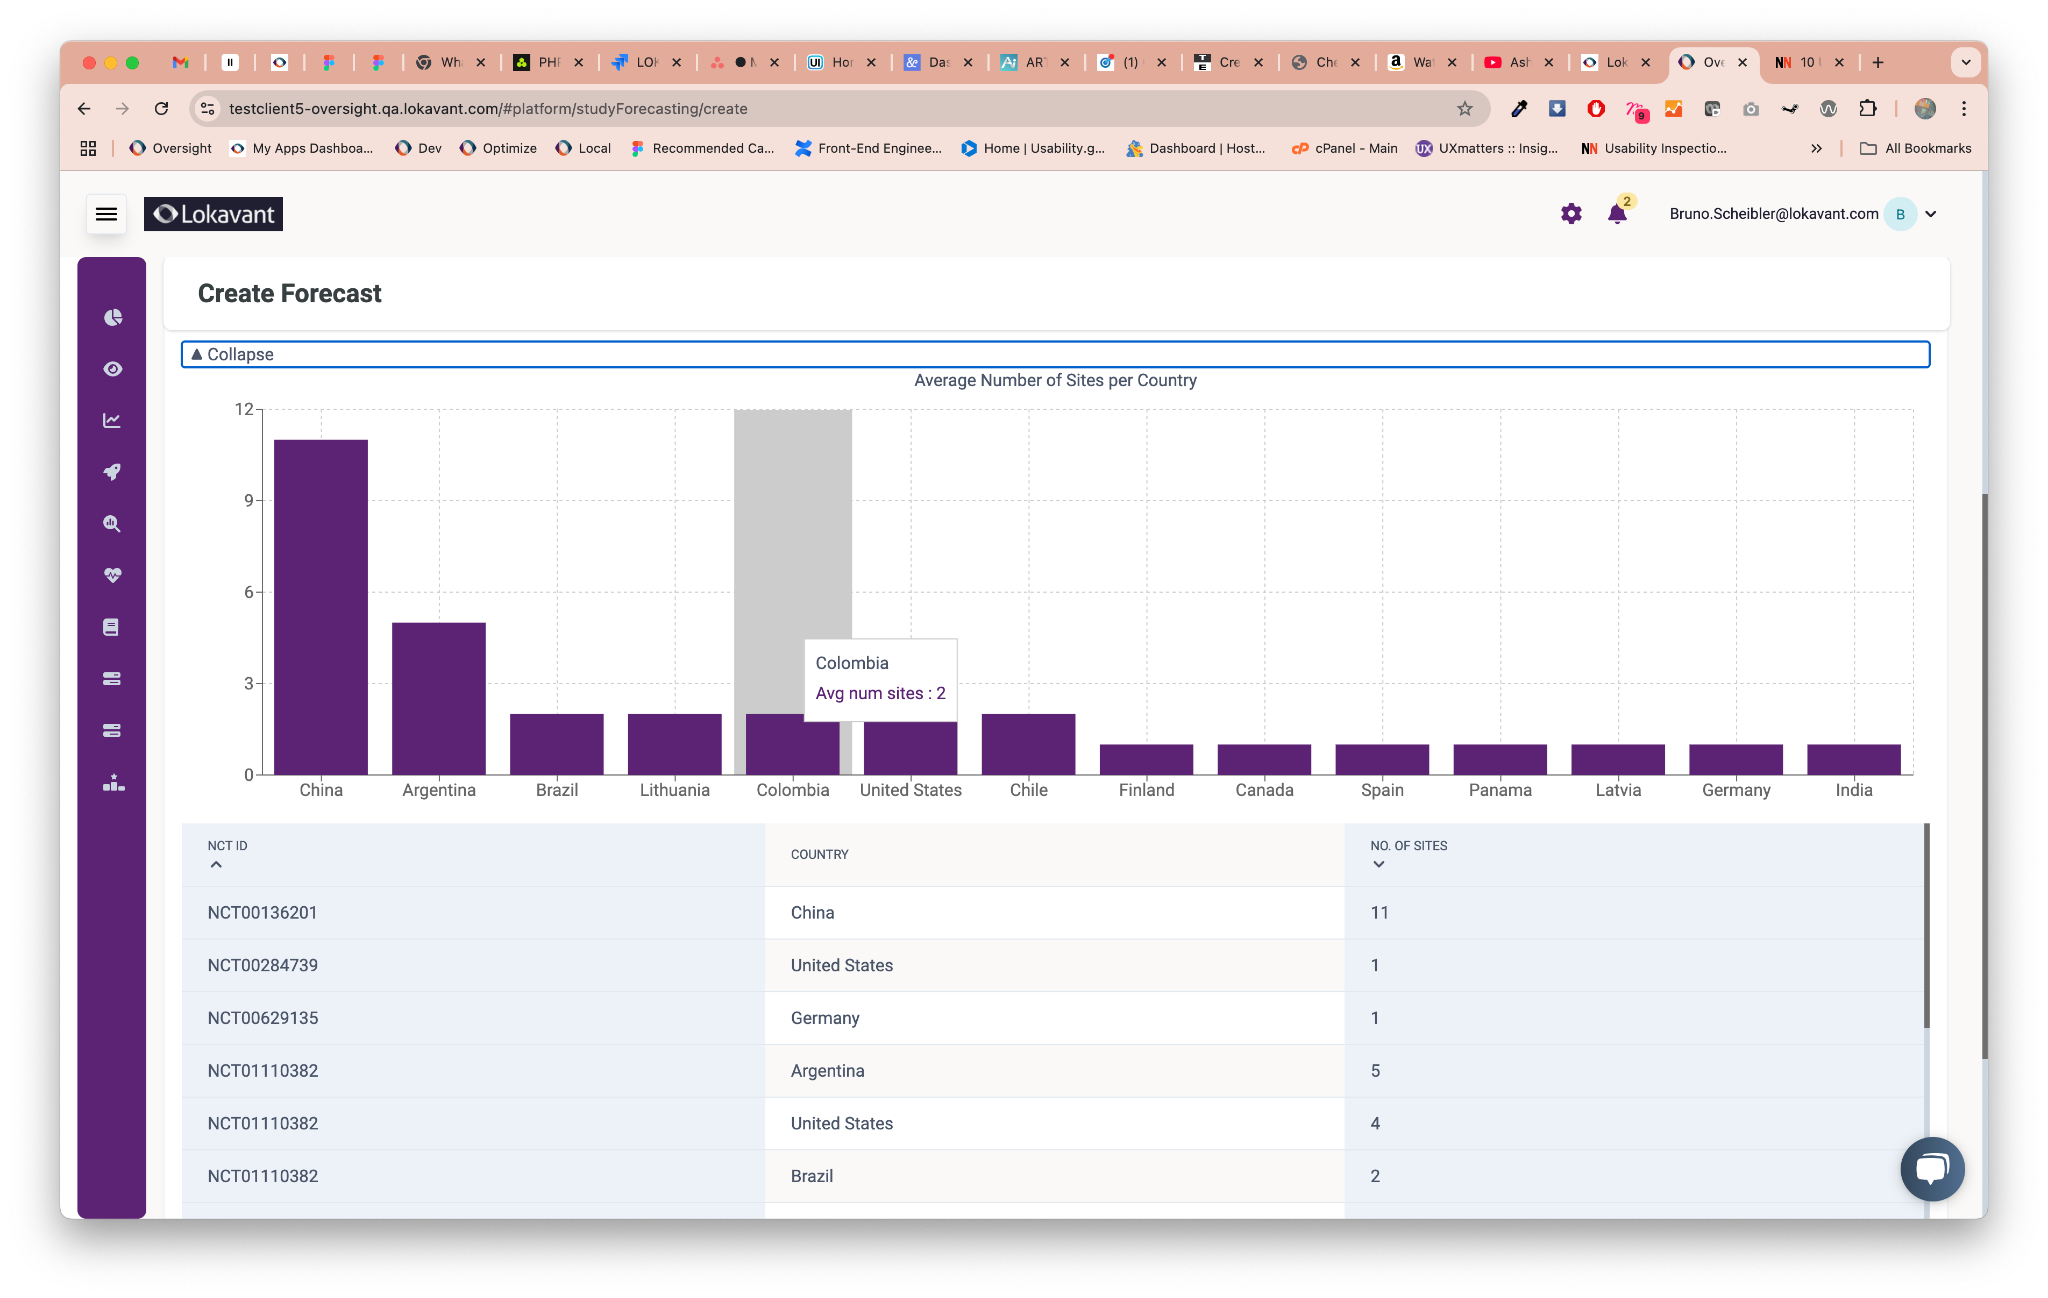Click the Lokavant logo
The width and height of the screenshot is (2048, 1298).
(213, 214)
